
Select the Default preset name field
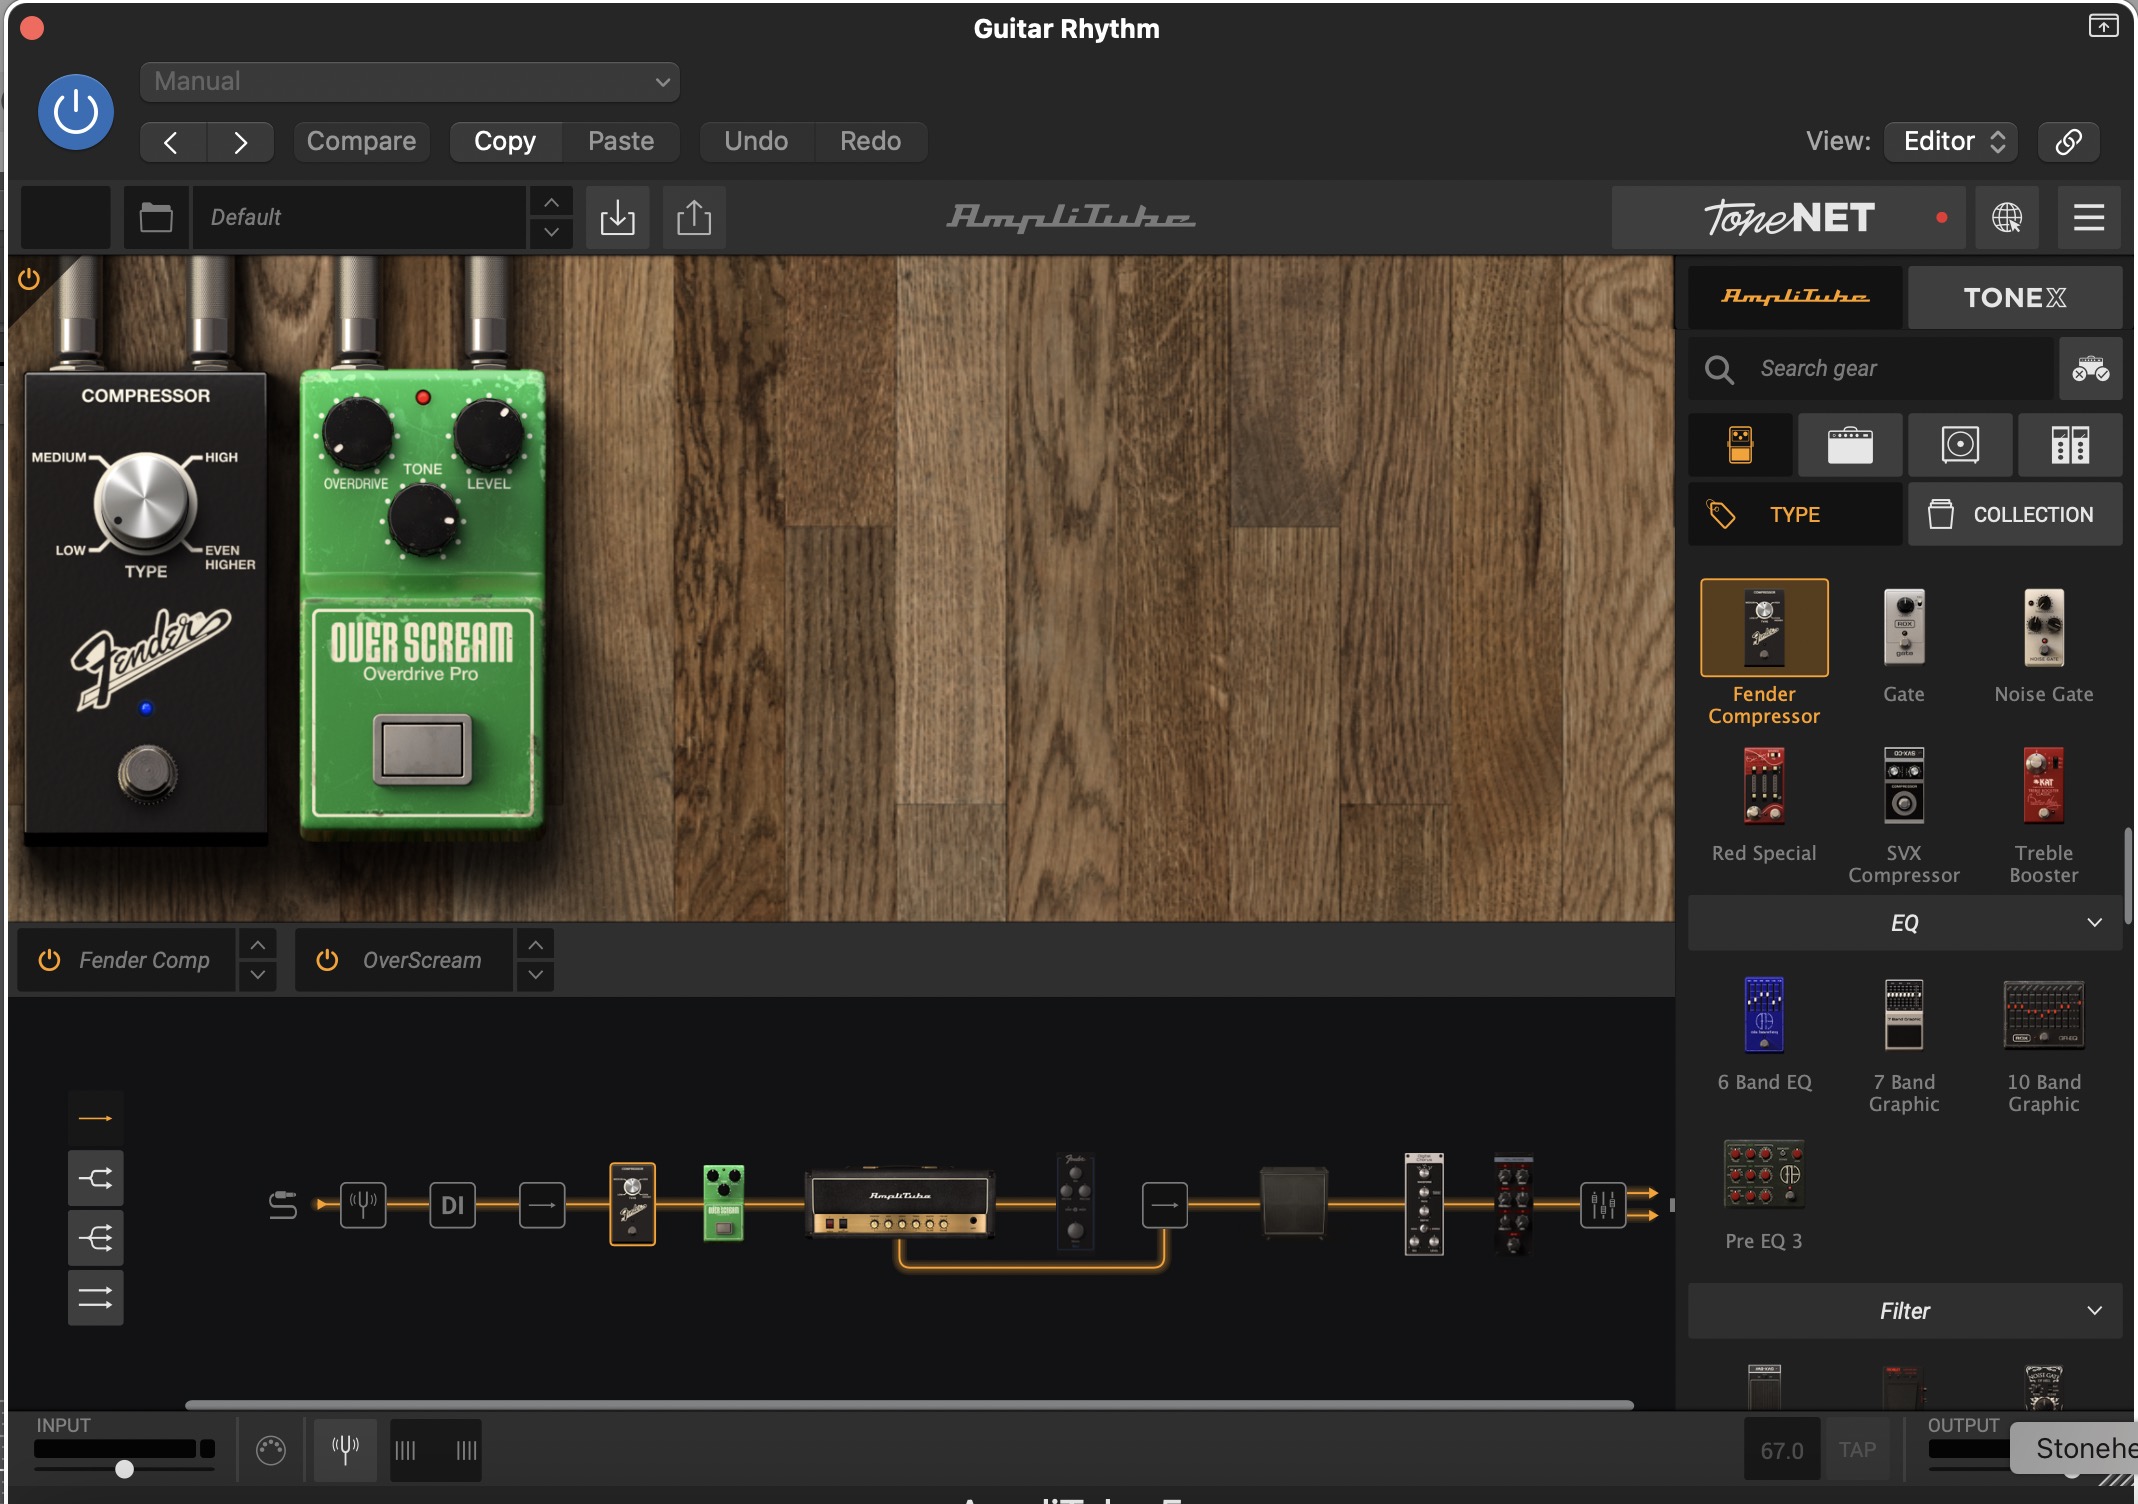coord(360,217)
